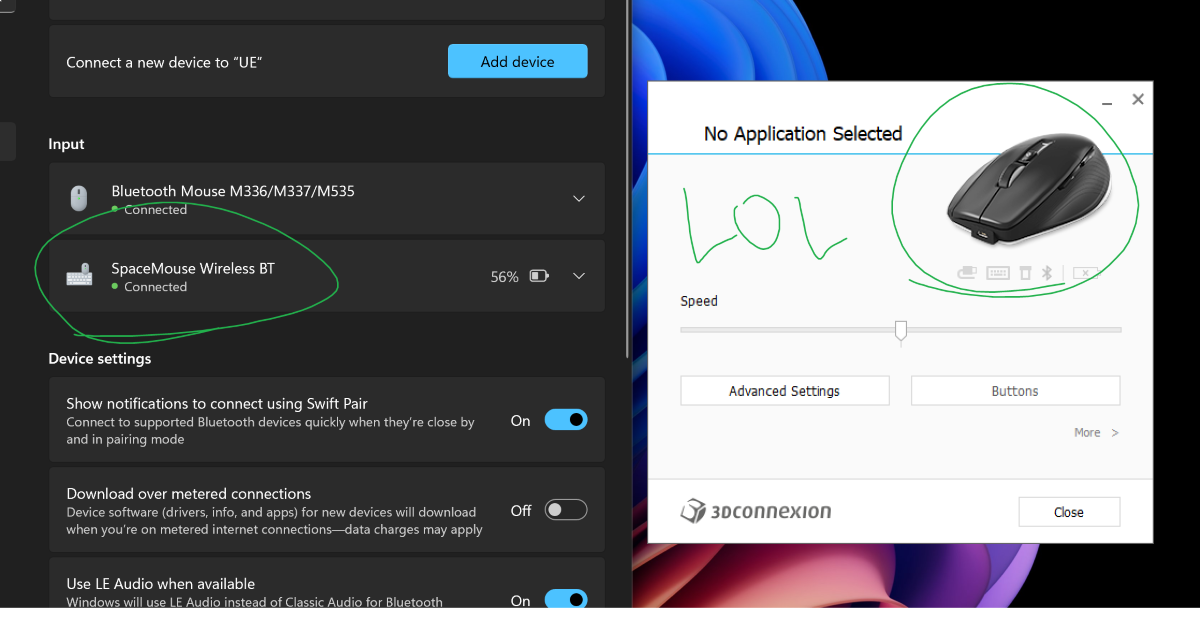
Task: Click the 'No Application Selected' title
Action: 803,133
